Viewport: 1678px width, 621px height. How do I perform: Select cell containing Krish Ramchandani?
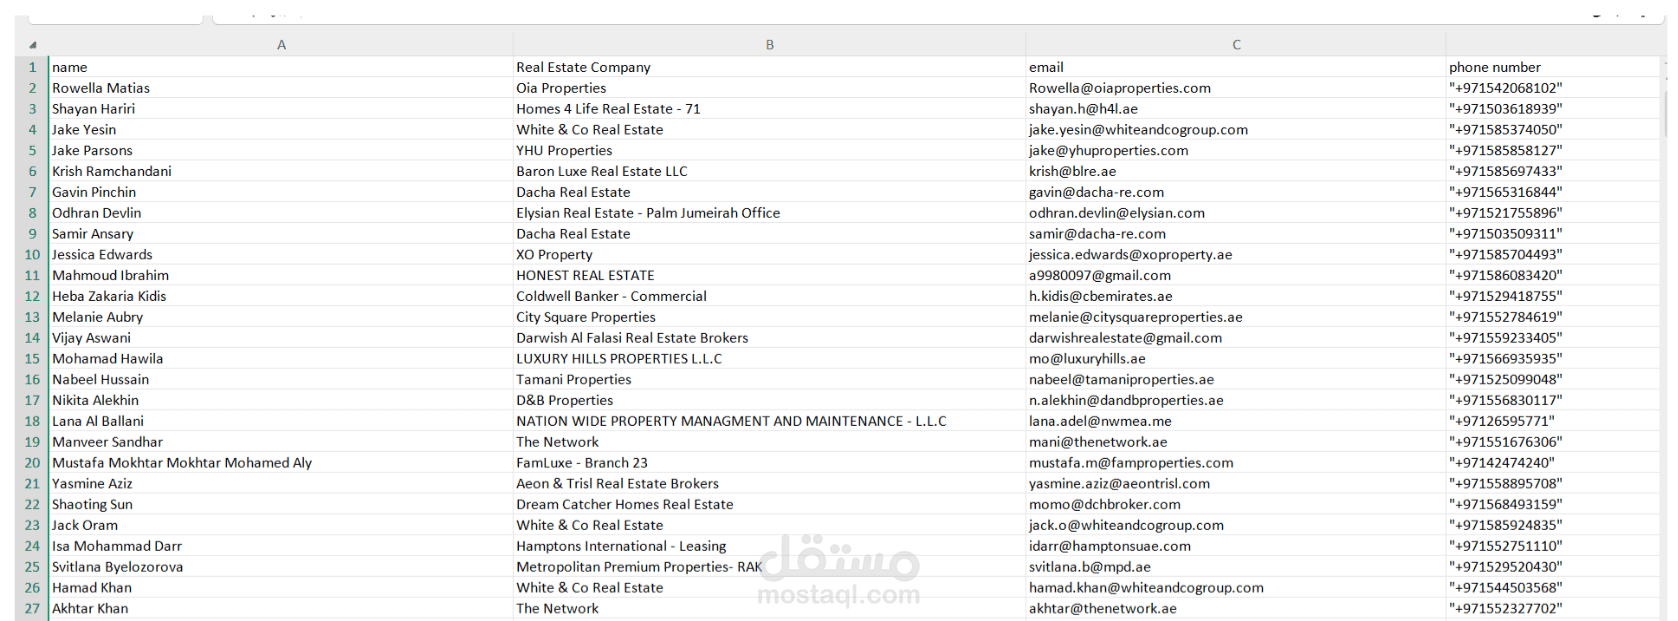(281, 171)
